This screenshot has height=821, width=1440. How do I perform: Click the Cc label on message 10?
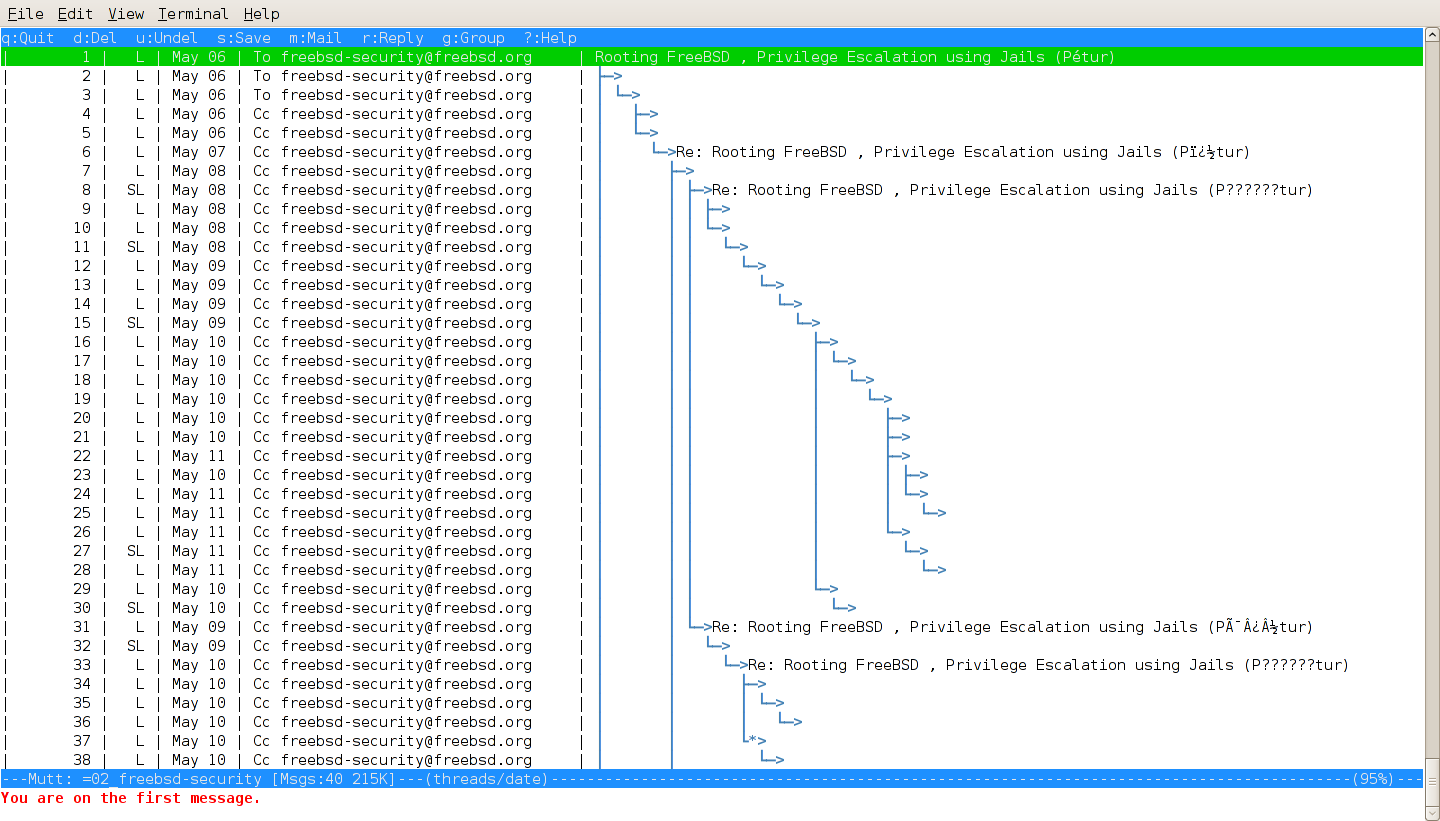coord(262,228)
